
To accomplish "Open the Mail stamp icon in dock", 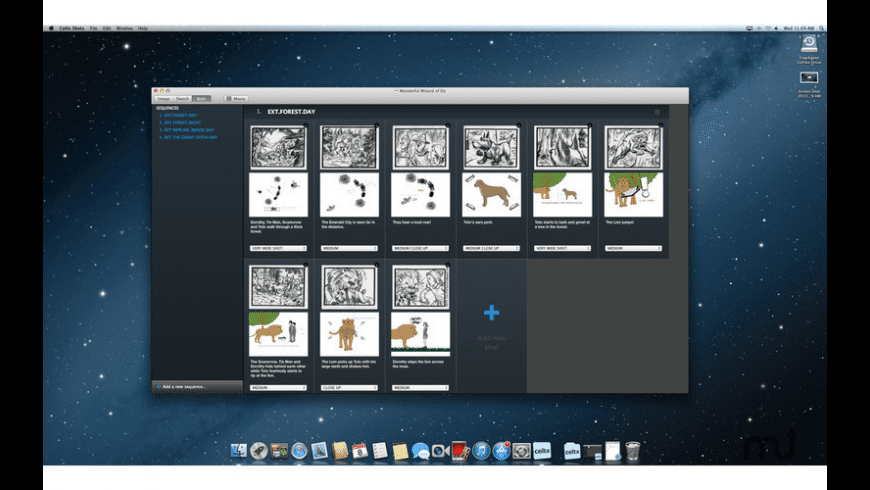I will pyautogui.click(x=319, y=451).
